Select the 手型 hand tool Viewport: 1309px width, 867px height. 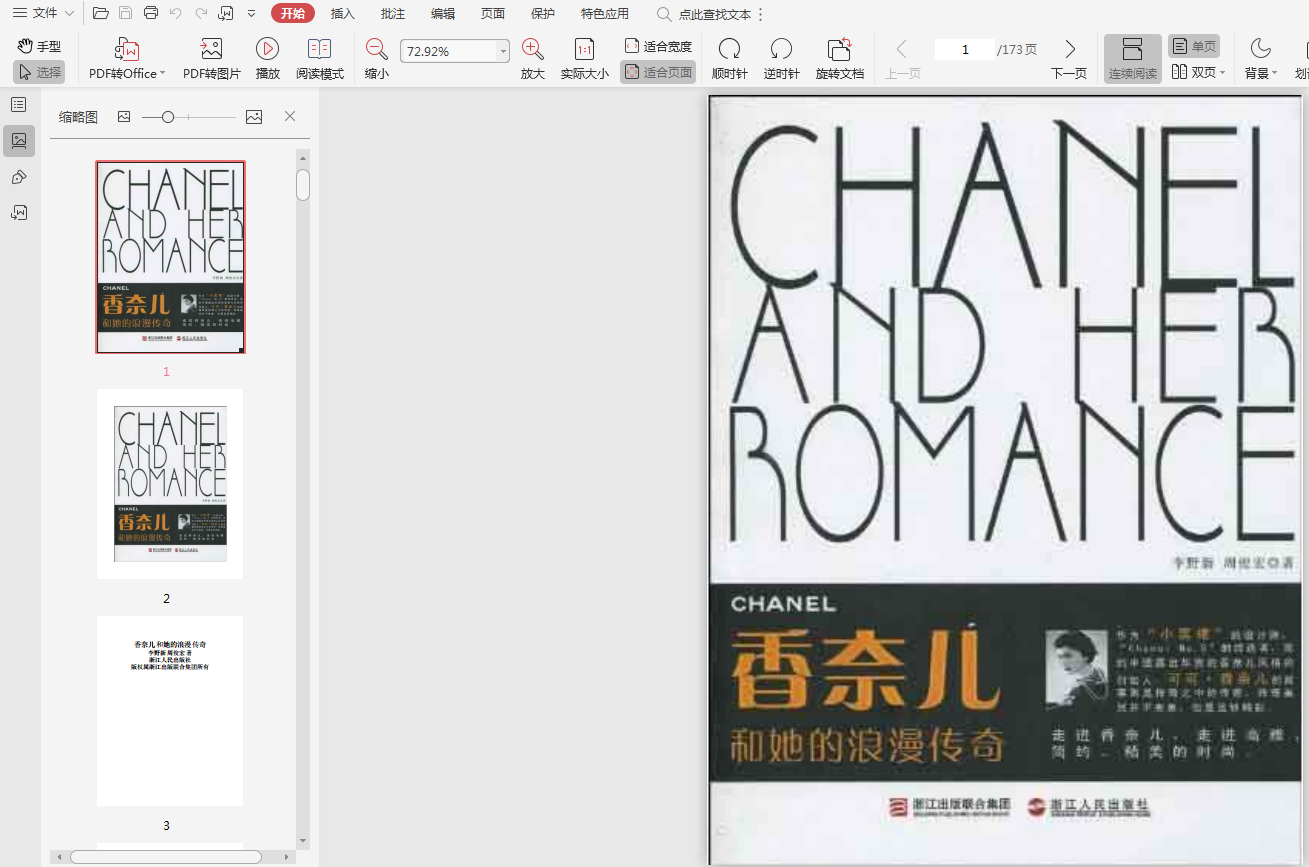pyautogui.click(x=40, y=46)
